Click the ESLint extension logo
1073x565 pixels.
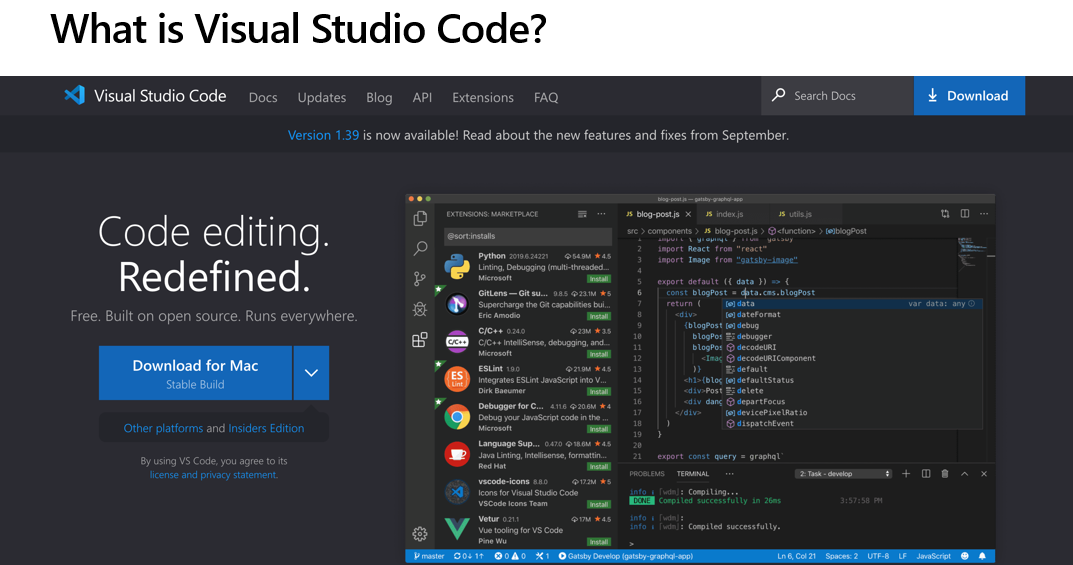point(456,378)
